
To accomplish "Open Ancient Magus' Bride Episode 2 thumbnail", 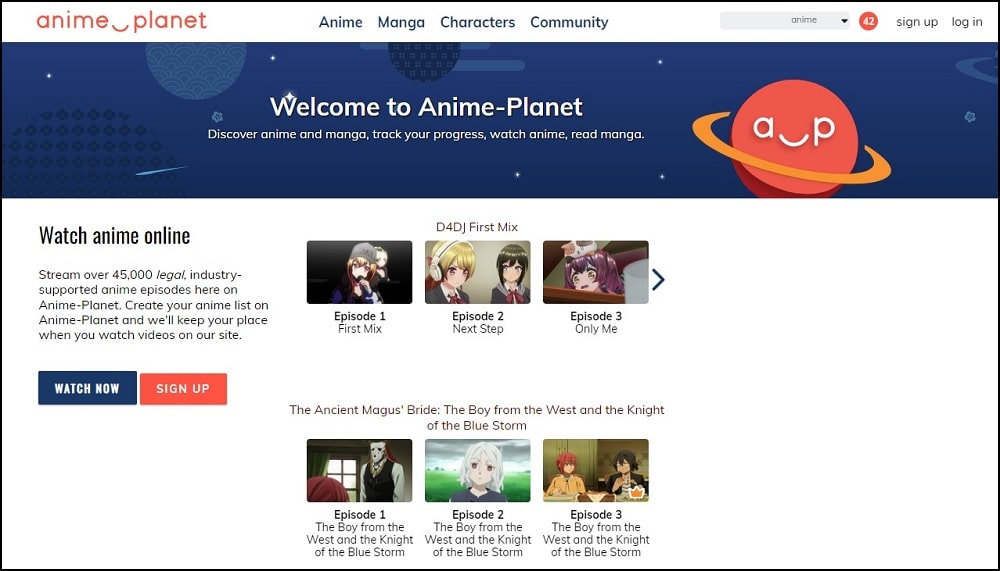I will (478, 470).
